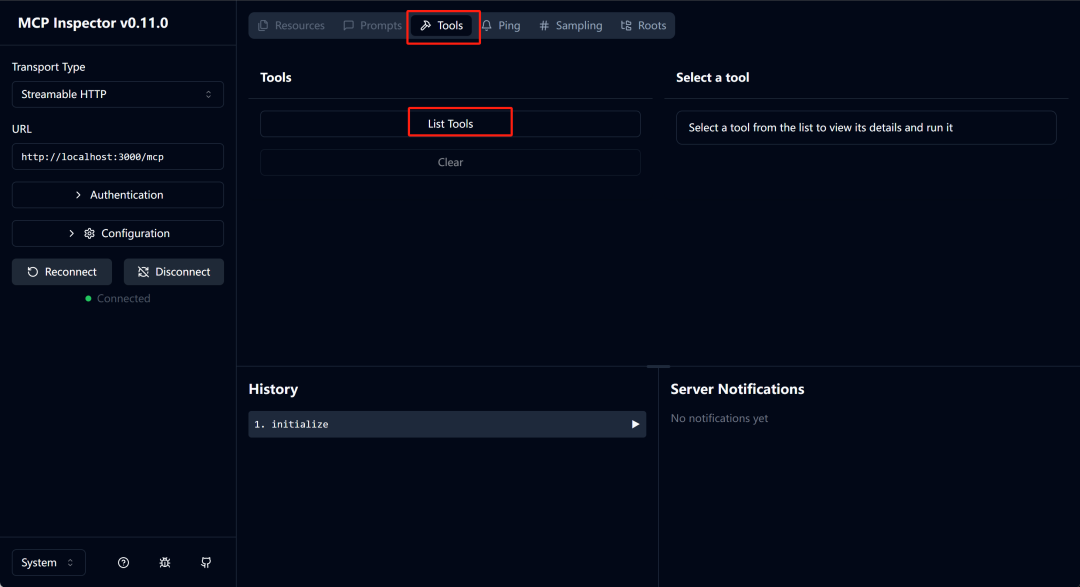This screenshot has width=1080, height=587.
Task: Switch to the Resources tab
Action: point(291,25)
